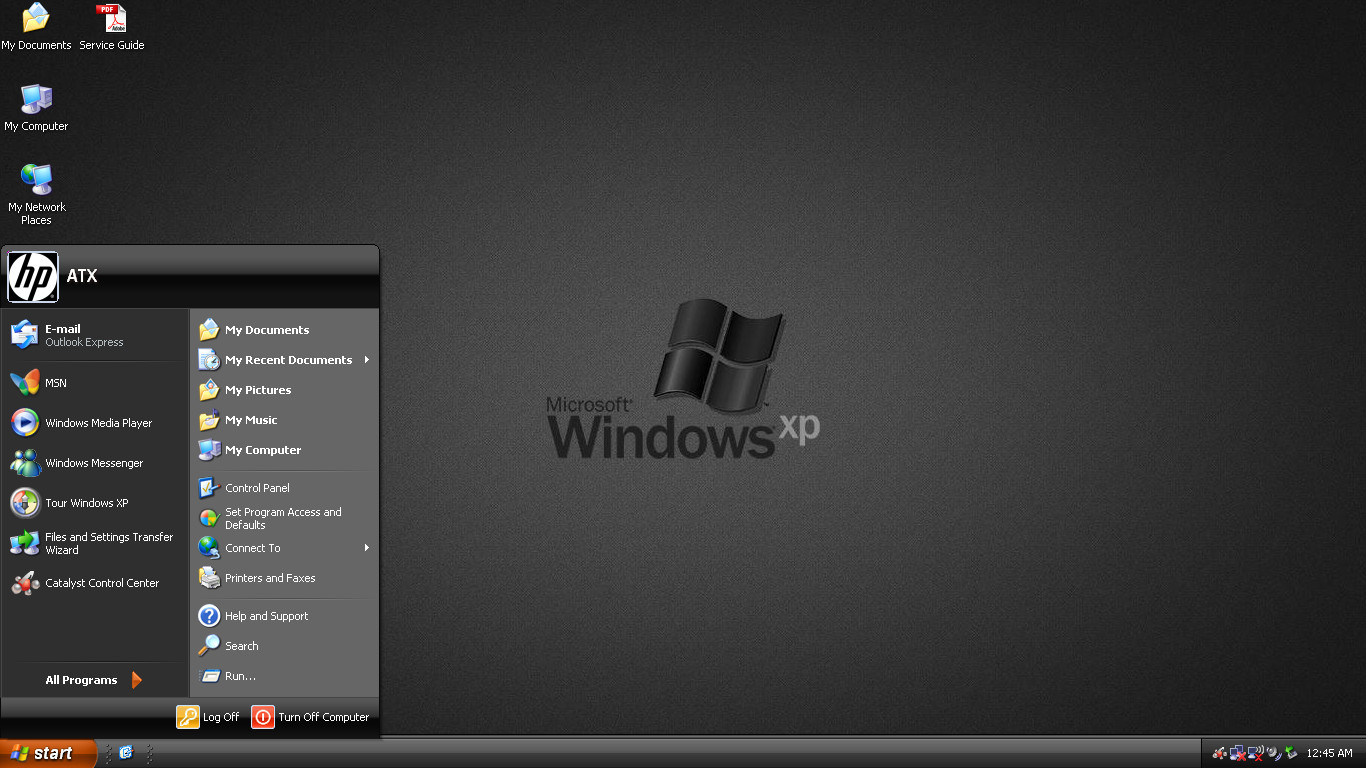Close the menu via the start button
1366x768 pixels.
48,753
